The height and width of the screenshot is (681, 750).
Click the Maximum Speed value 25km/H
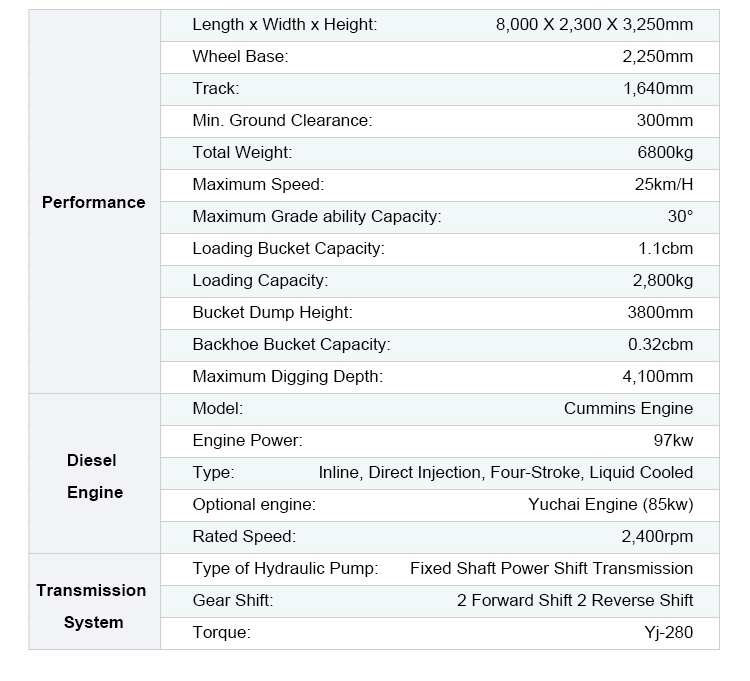[662, 185]
